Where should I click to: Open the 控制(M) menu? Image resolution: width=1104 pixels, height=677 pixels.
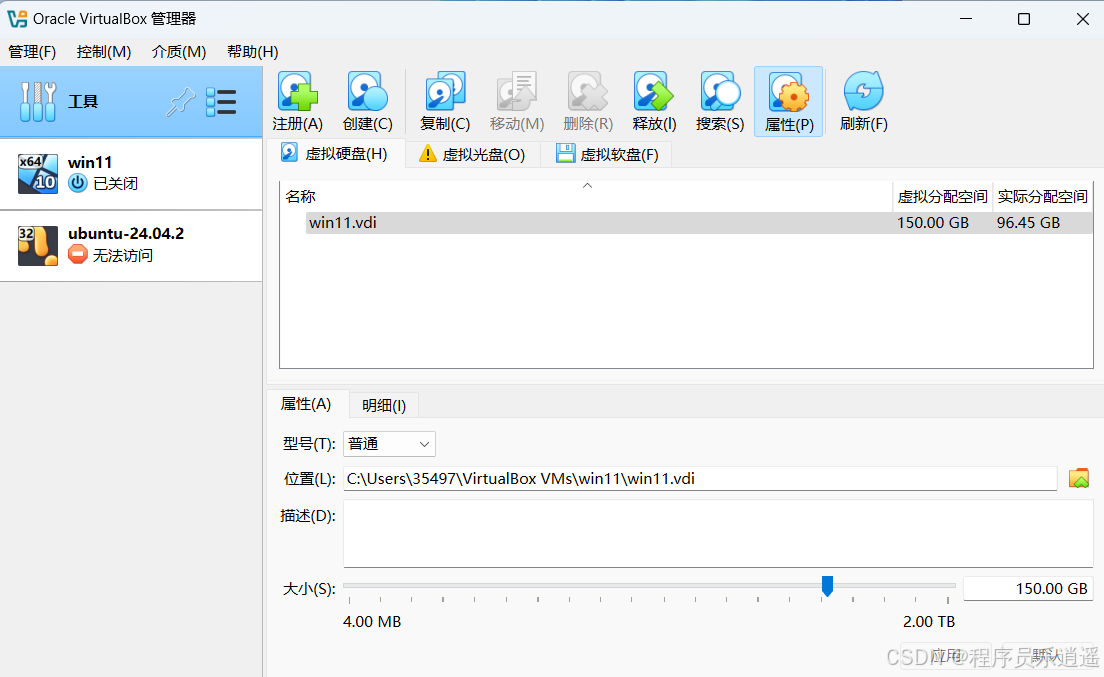[104, 52]
